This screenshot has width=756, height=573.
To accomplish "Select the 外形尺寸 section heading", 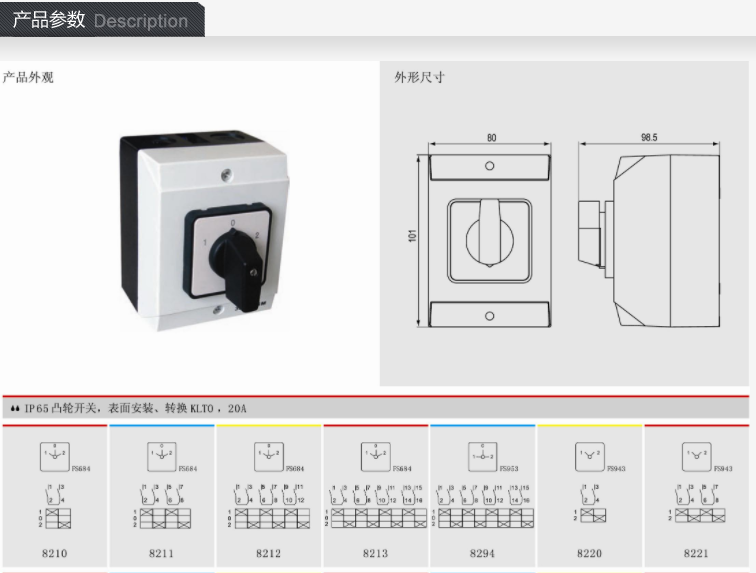I will 419,78.
